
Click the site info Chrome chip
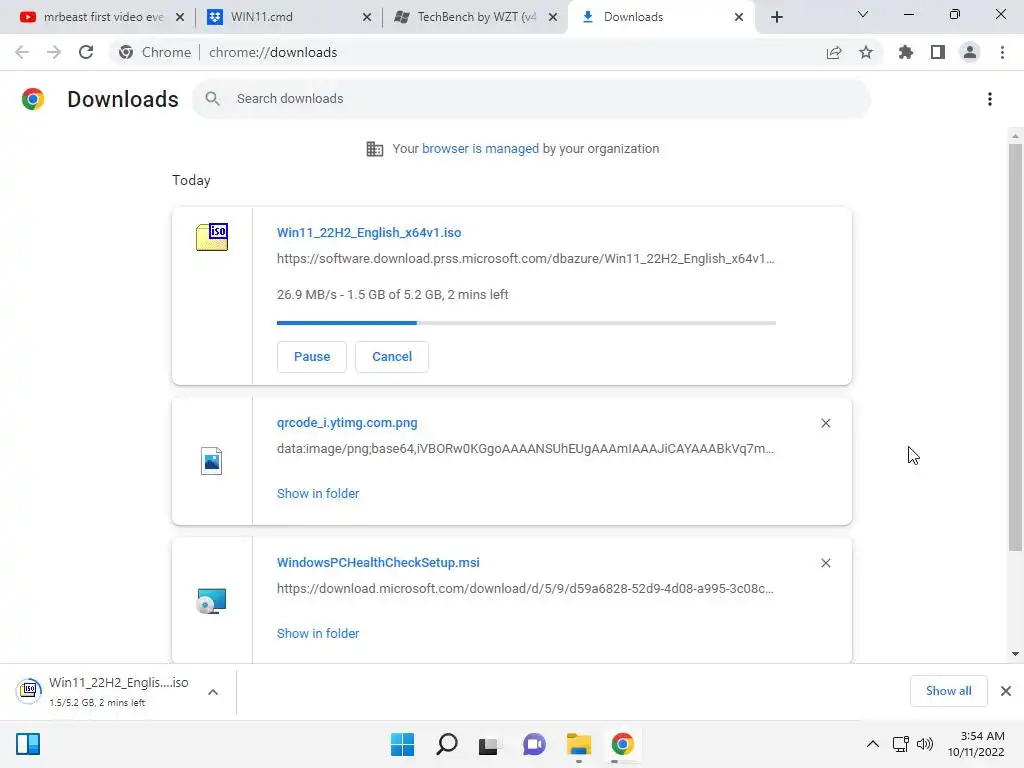tap(155, 52)
